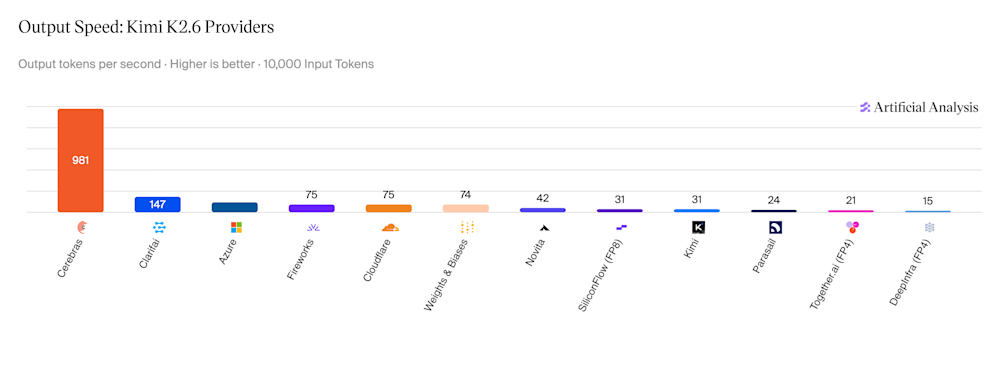
Task: Select the Kimi K logo icon
Action: point(698,227)
